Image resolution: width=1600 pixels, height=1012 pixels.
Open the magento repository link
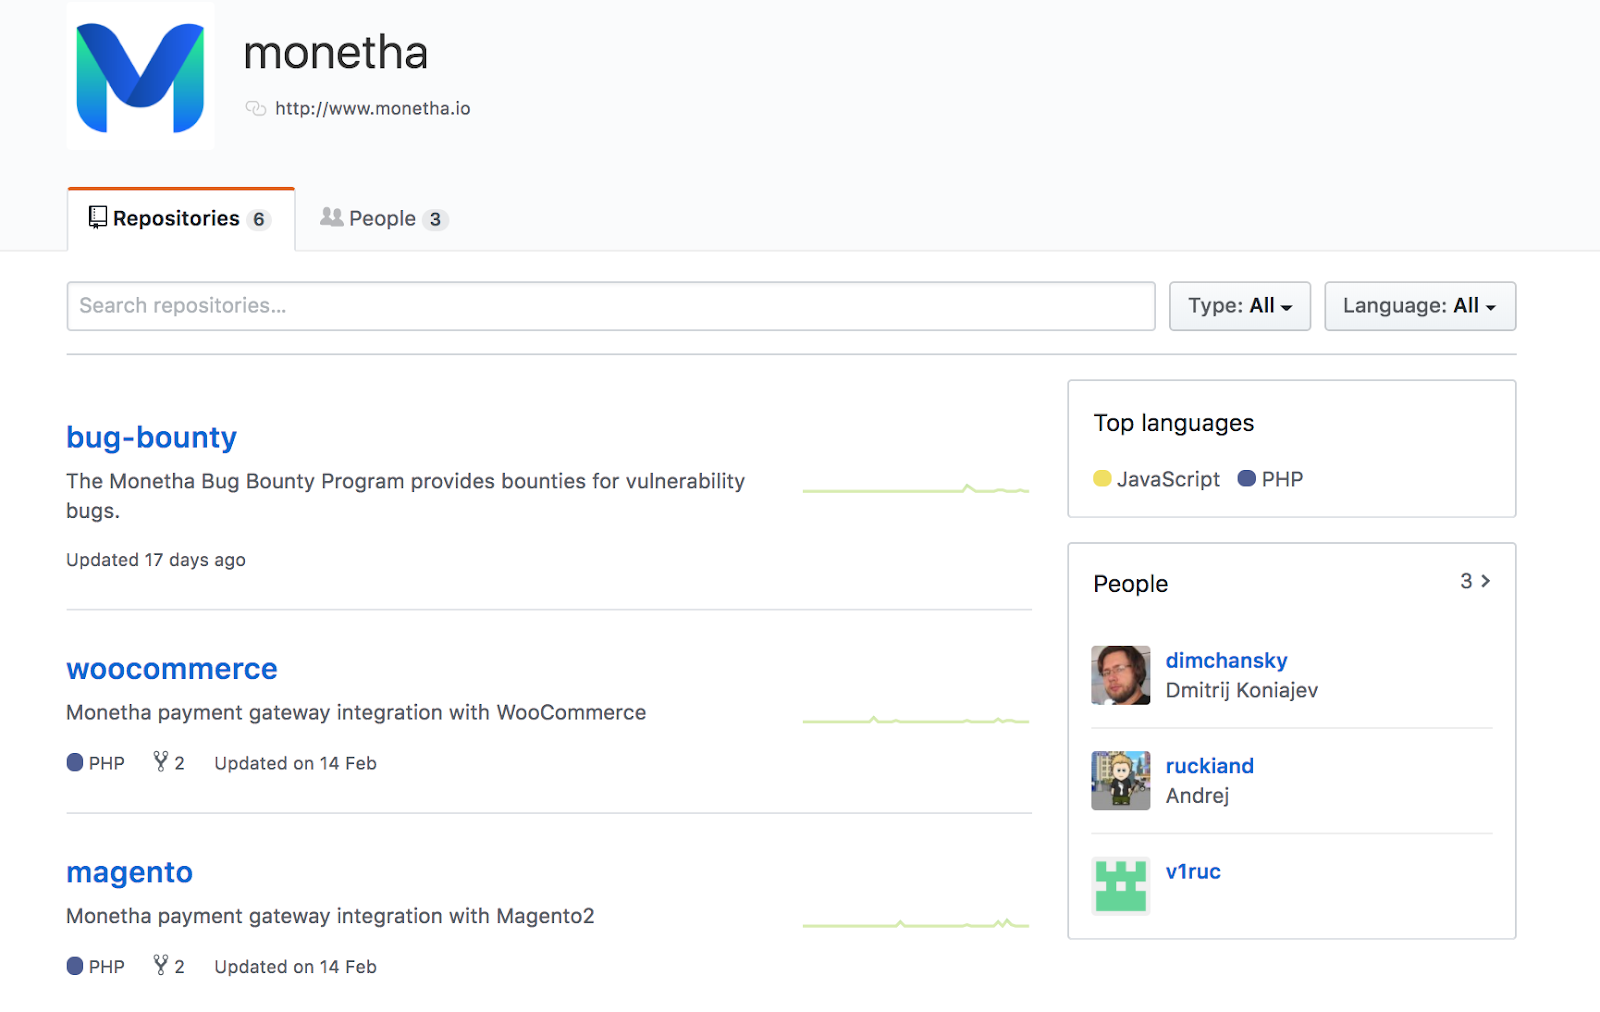coord(129,872)
